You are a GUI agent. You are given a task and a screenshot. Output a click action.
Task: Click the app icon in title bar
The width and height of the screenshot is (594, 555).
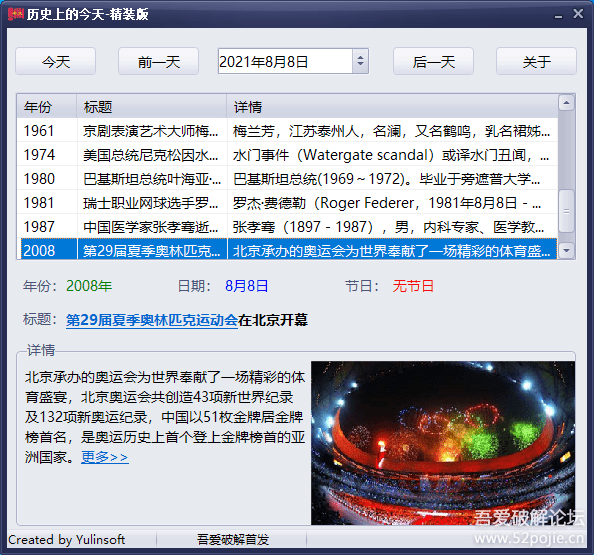click(16, 14)
